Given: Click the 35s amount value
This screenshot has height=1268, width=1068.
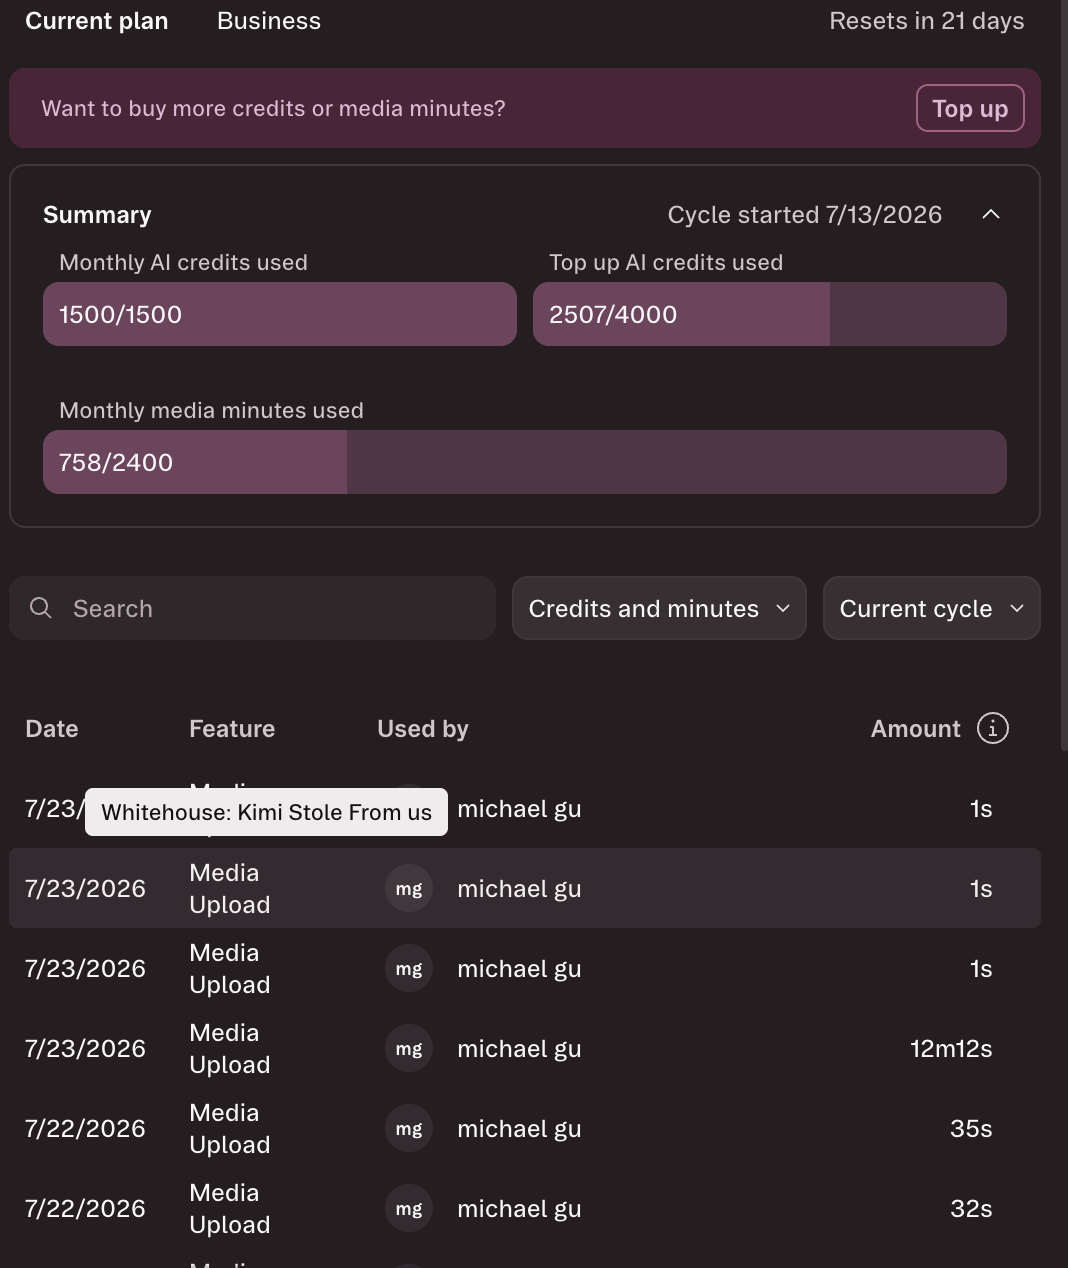Looking at the screenshot, I should click(x=971, y=1128).
